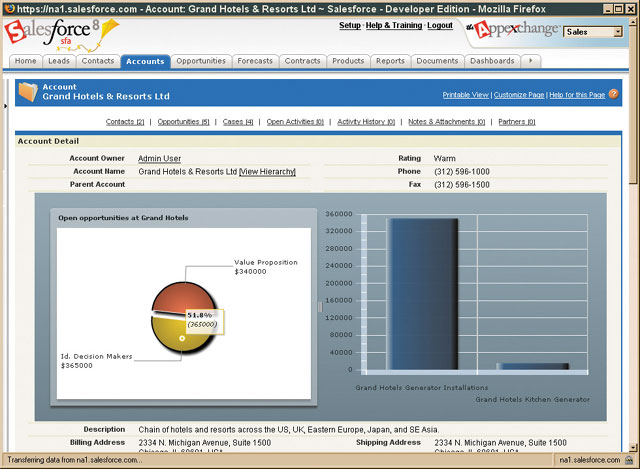The image size is (640, 469).
Task: Click the Open opportunities at Grand Hotels title
Action: [123, 218]
